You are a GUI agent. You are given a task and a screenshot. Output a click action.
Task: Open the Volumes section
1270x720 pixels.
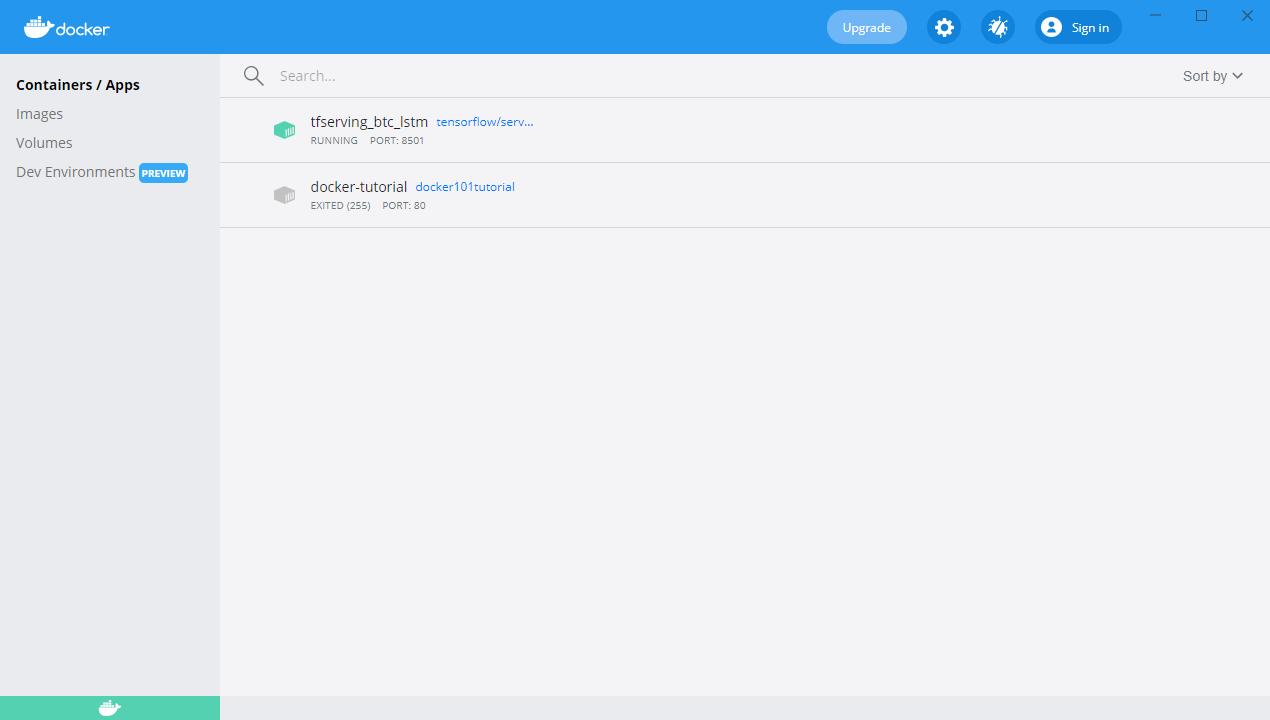[x=44, y=143]
